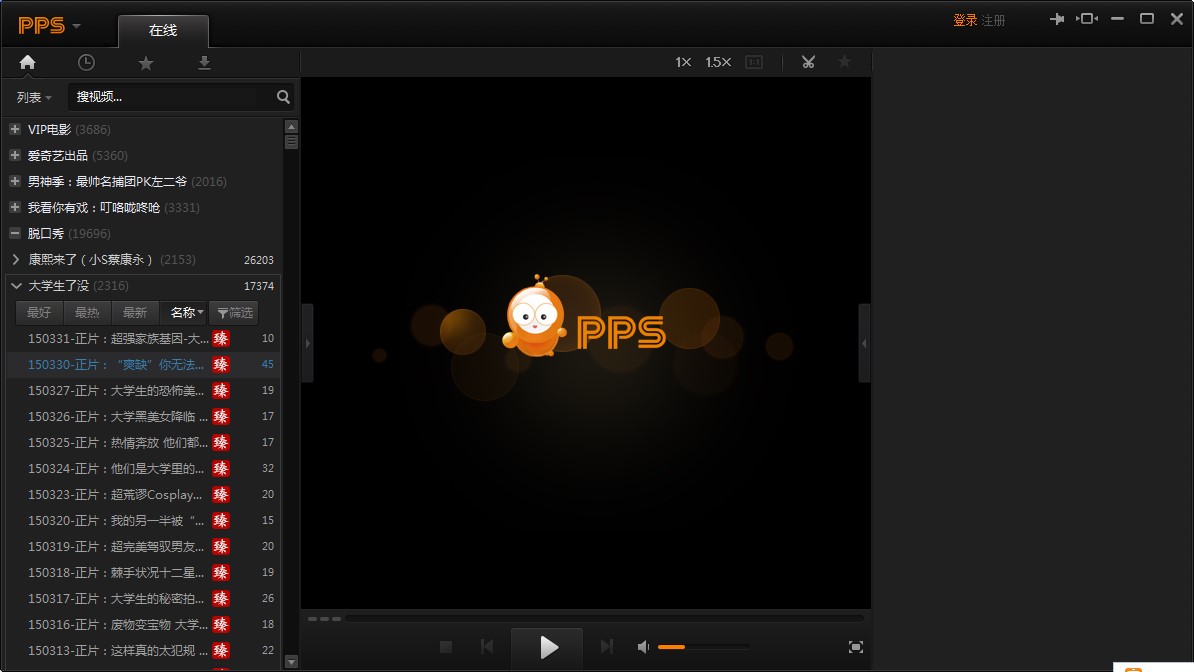Click the pin-on-top icon at top right

(1057, 18)
